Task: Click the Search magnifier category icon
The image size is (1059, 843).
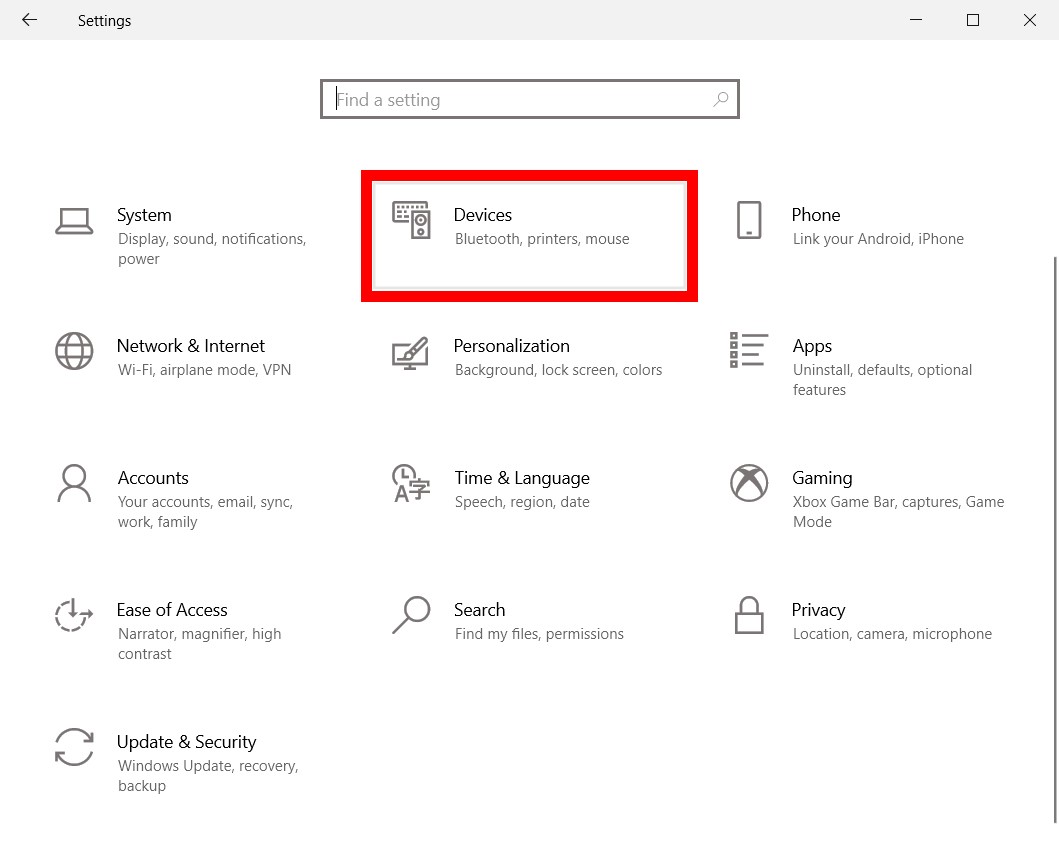Action: point(411,615)
